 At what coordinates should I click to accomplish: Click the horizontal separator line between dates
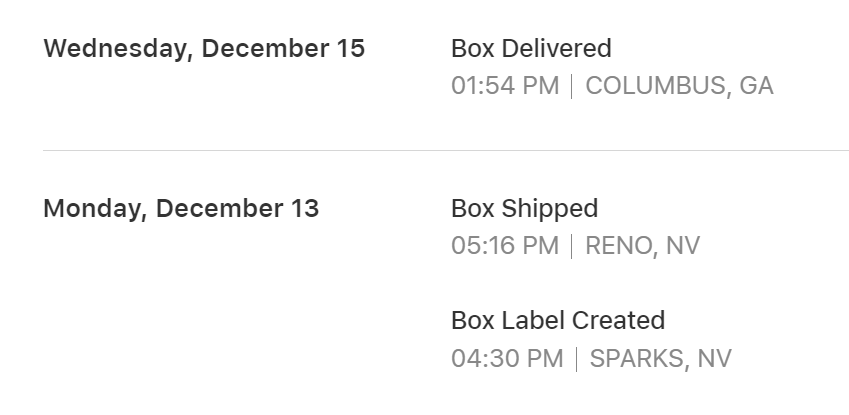coord(446,150)
